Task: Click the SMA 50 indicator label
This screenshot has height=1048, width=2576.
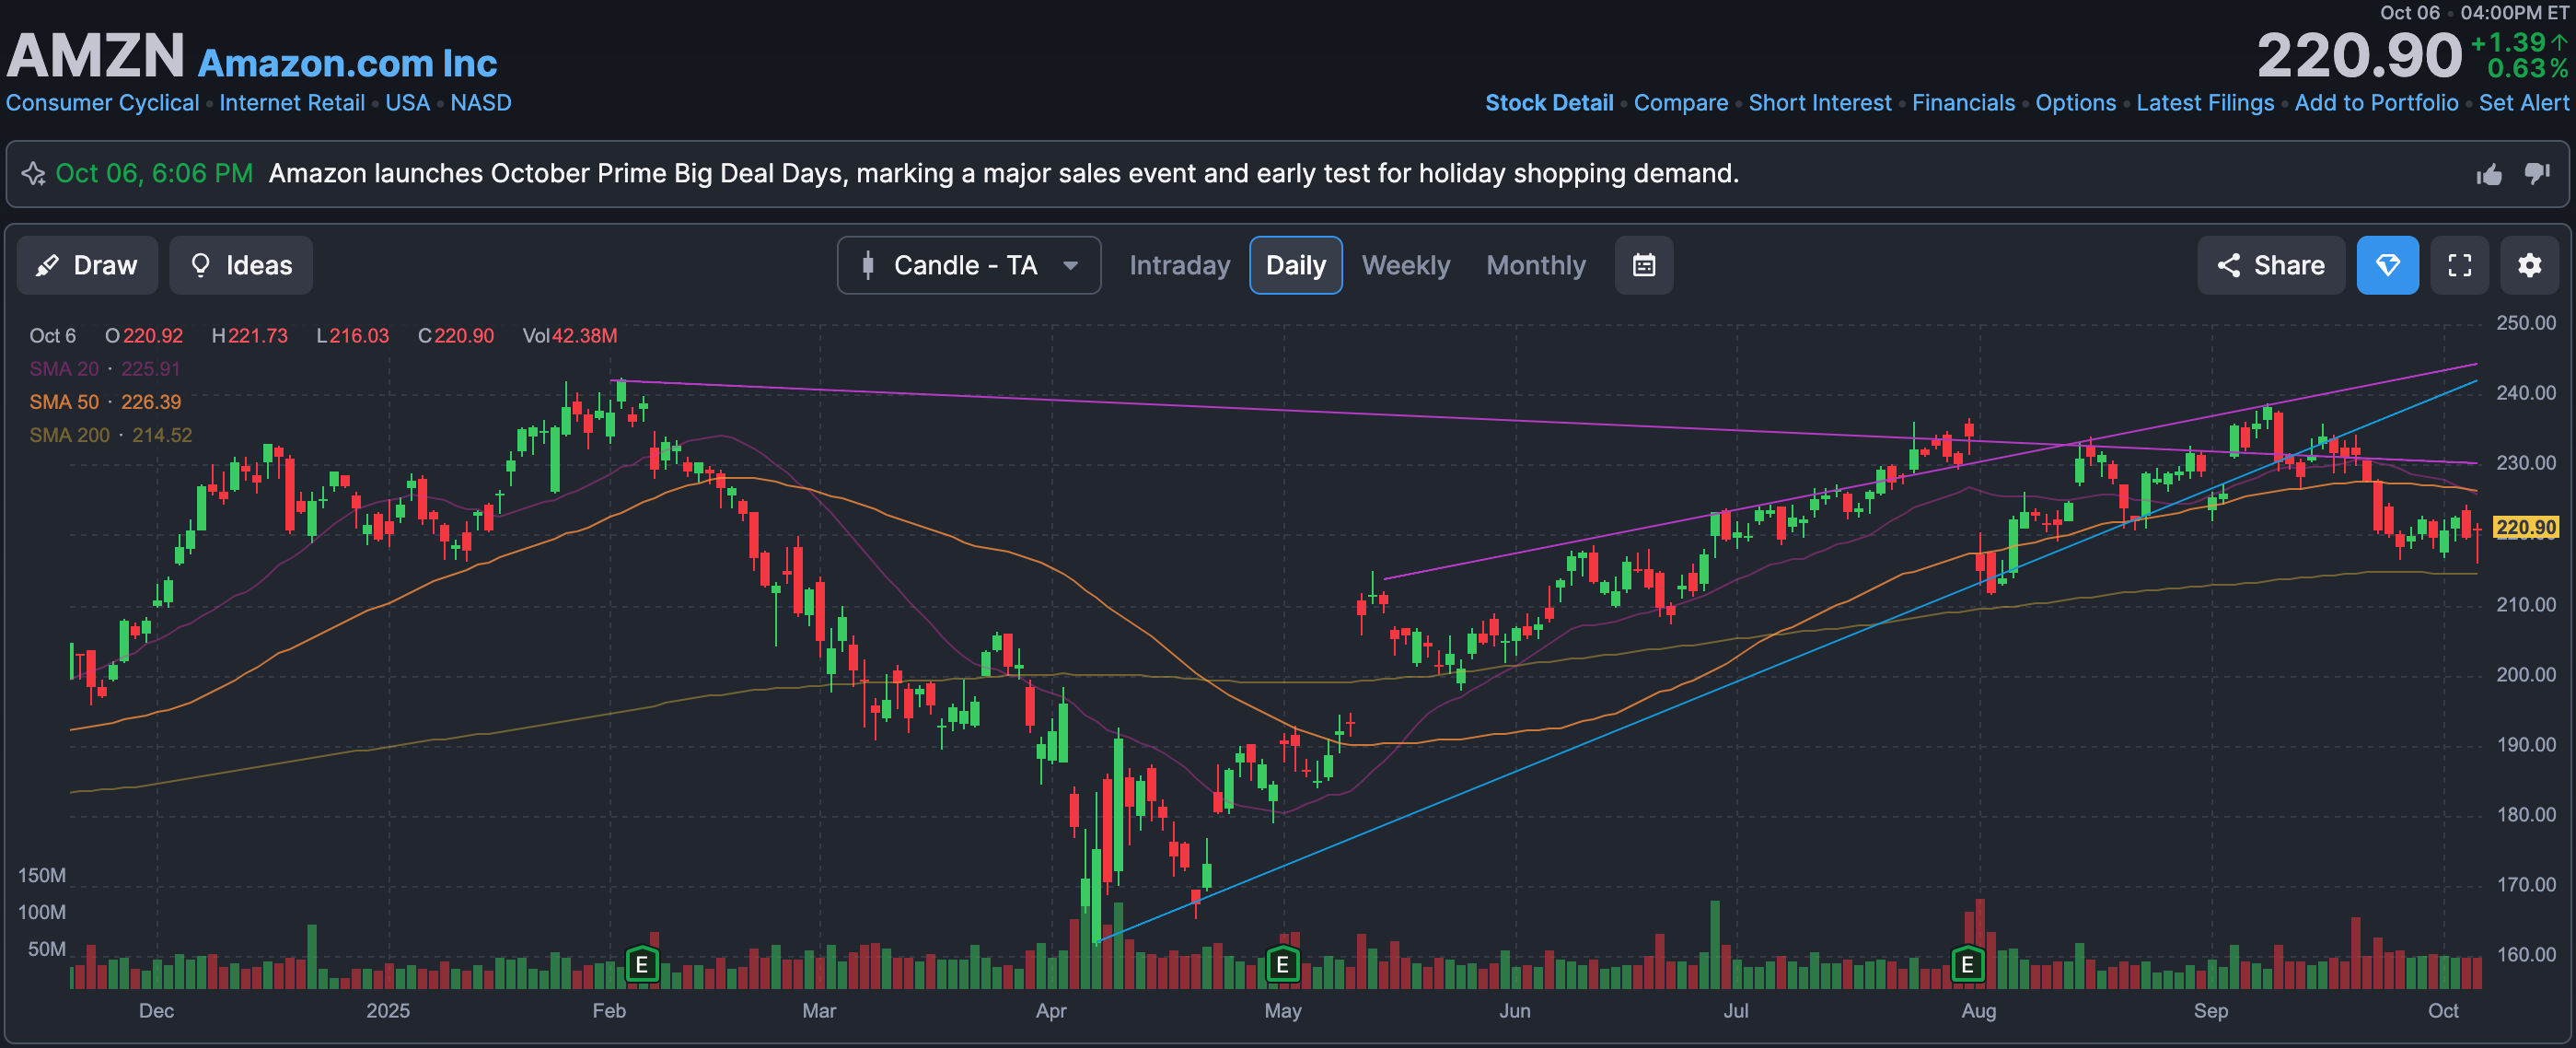Action: (x=64, y=402)
